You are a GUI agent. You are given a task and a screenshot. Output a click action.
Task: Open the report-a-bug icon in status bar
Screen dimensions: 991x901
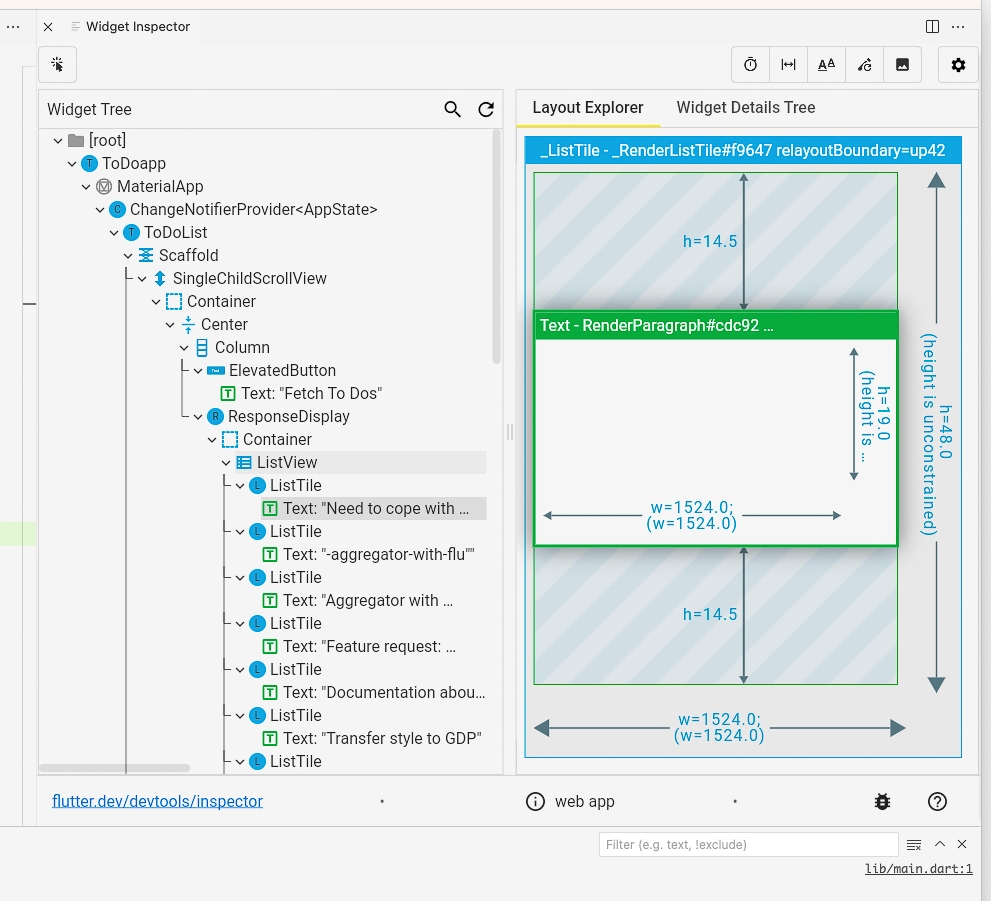(x=881, y=801)
